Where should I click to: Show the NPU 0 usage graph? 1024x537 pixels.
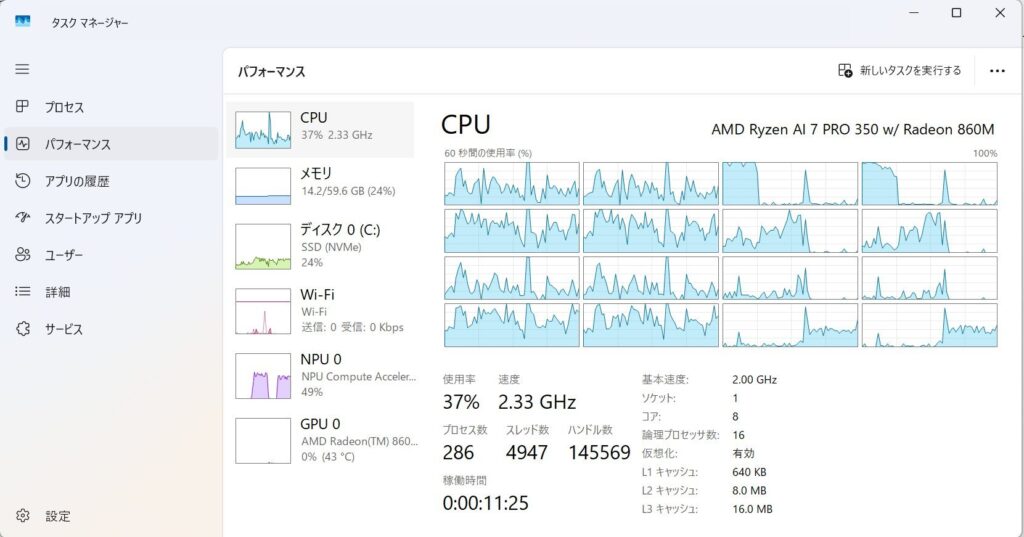pos(263,375)
